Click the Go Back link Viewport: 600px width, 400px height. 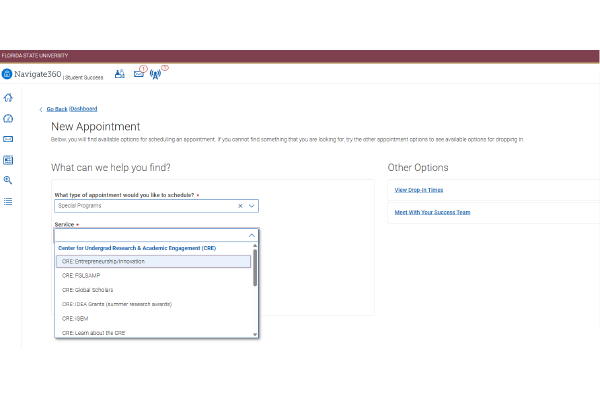tap(56, 108)
